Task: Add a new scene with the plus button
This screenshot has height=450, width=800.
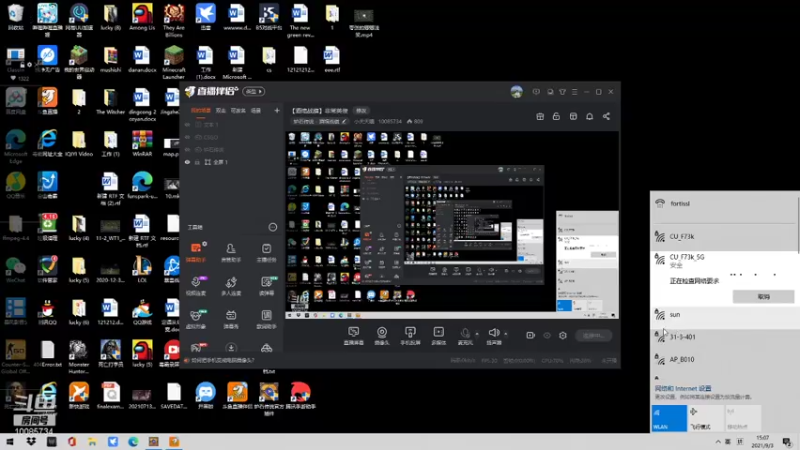Action: [277, 110]
